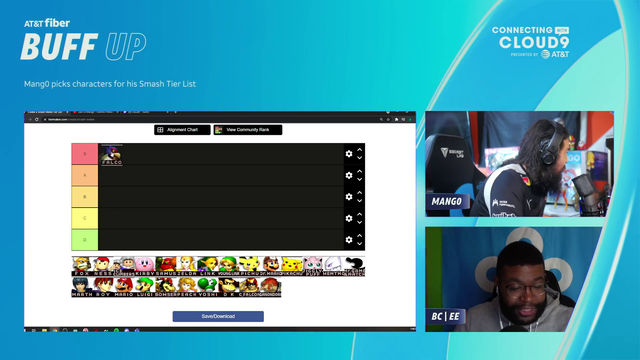
Task: Pick the Yoshi character icon
Action: pos(208,287)
